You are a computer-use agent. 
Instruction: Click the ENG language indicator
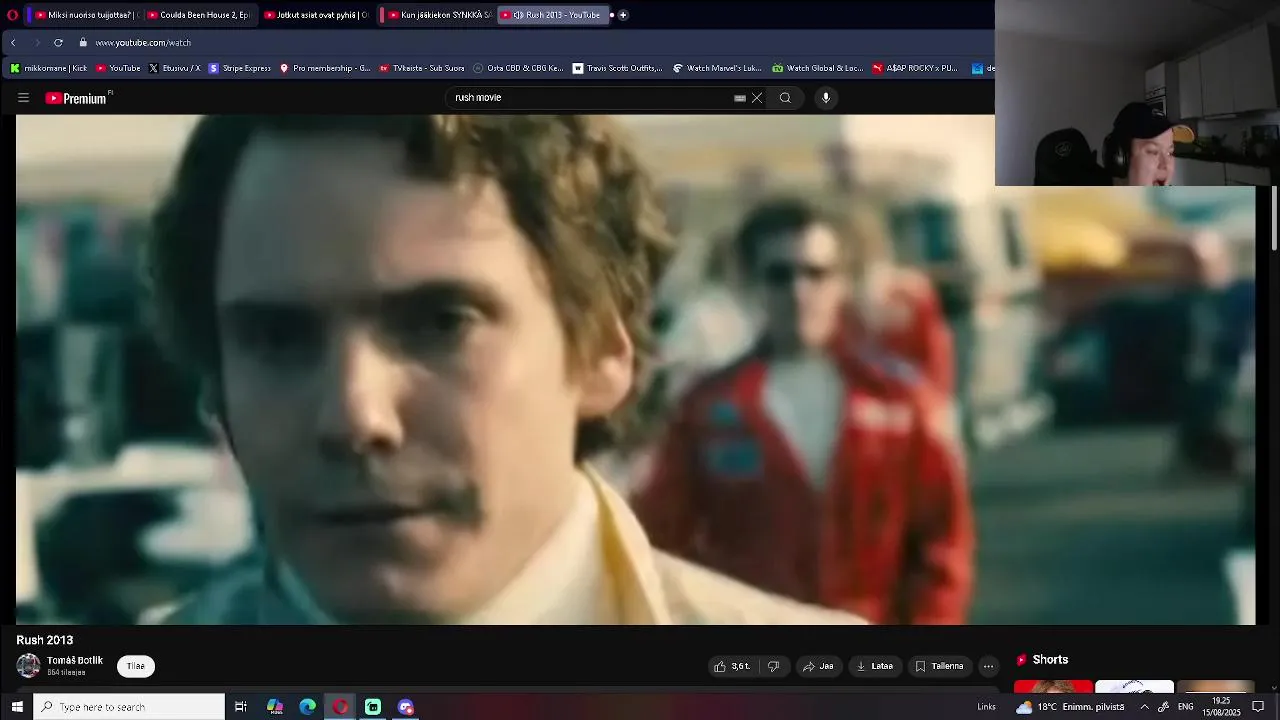(1185, 707)
